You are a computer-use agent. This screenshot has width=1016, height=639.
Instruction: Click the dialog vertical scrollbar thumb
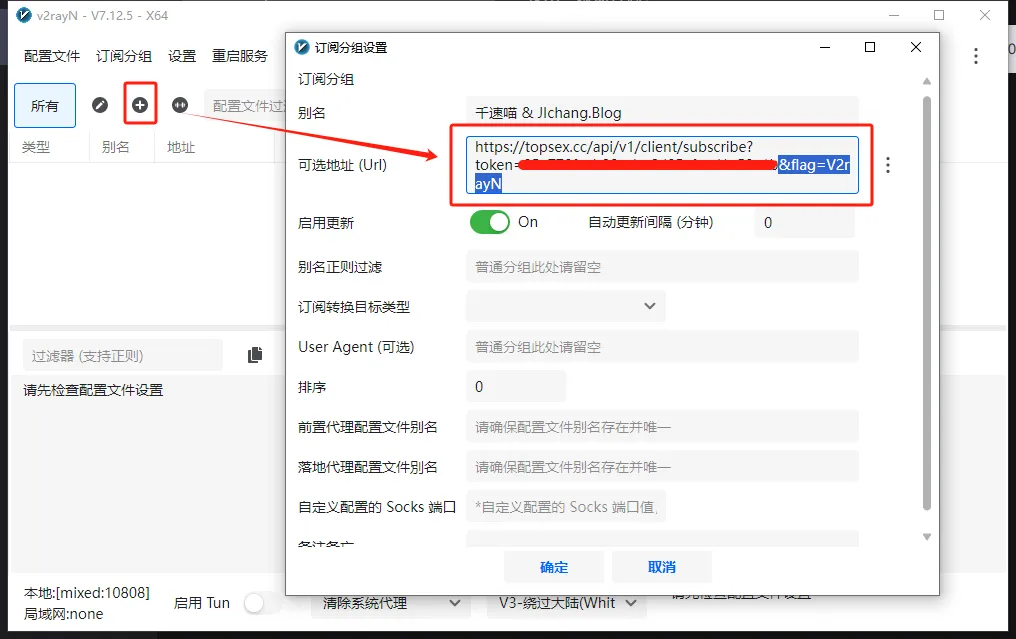click(x=927, y=303)
